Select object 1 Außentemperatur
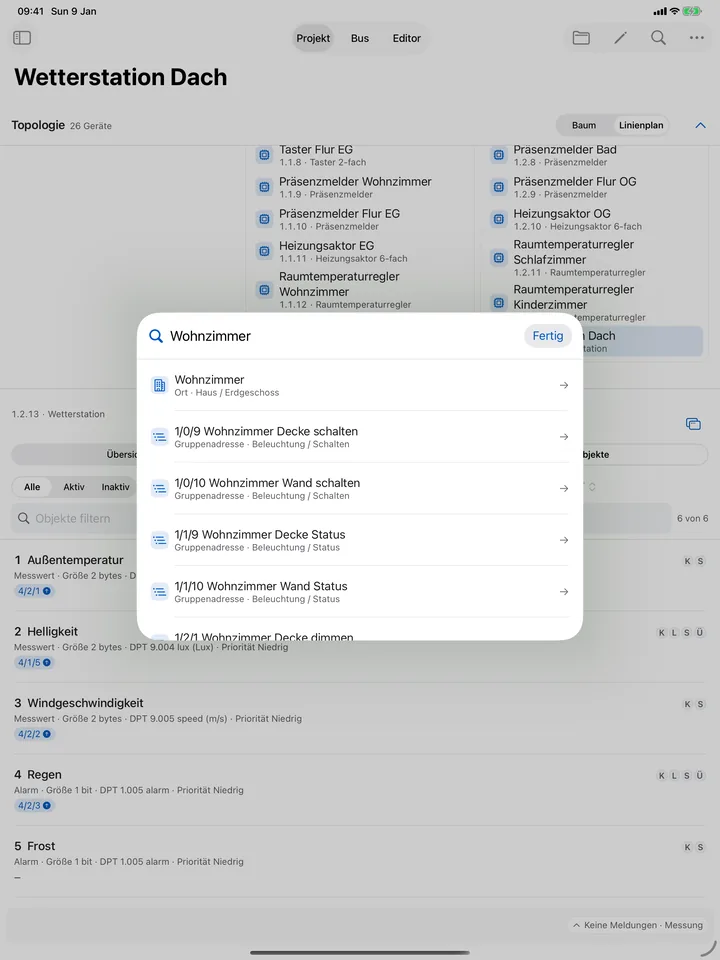 point(360,575)
